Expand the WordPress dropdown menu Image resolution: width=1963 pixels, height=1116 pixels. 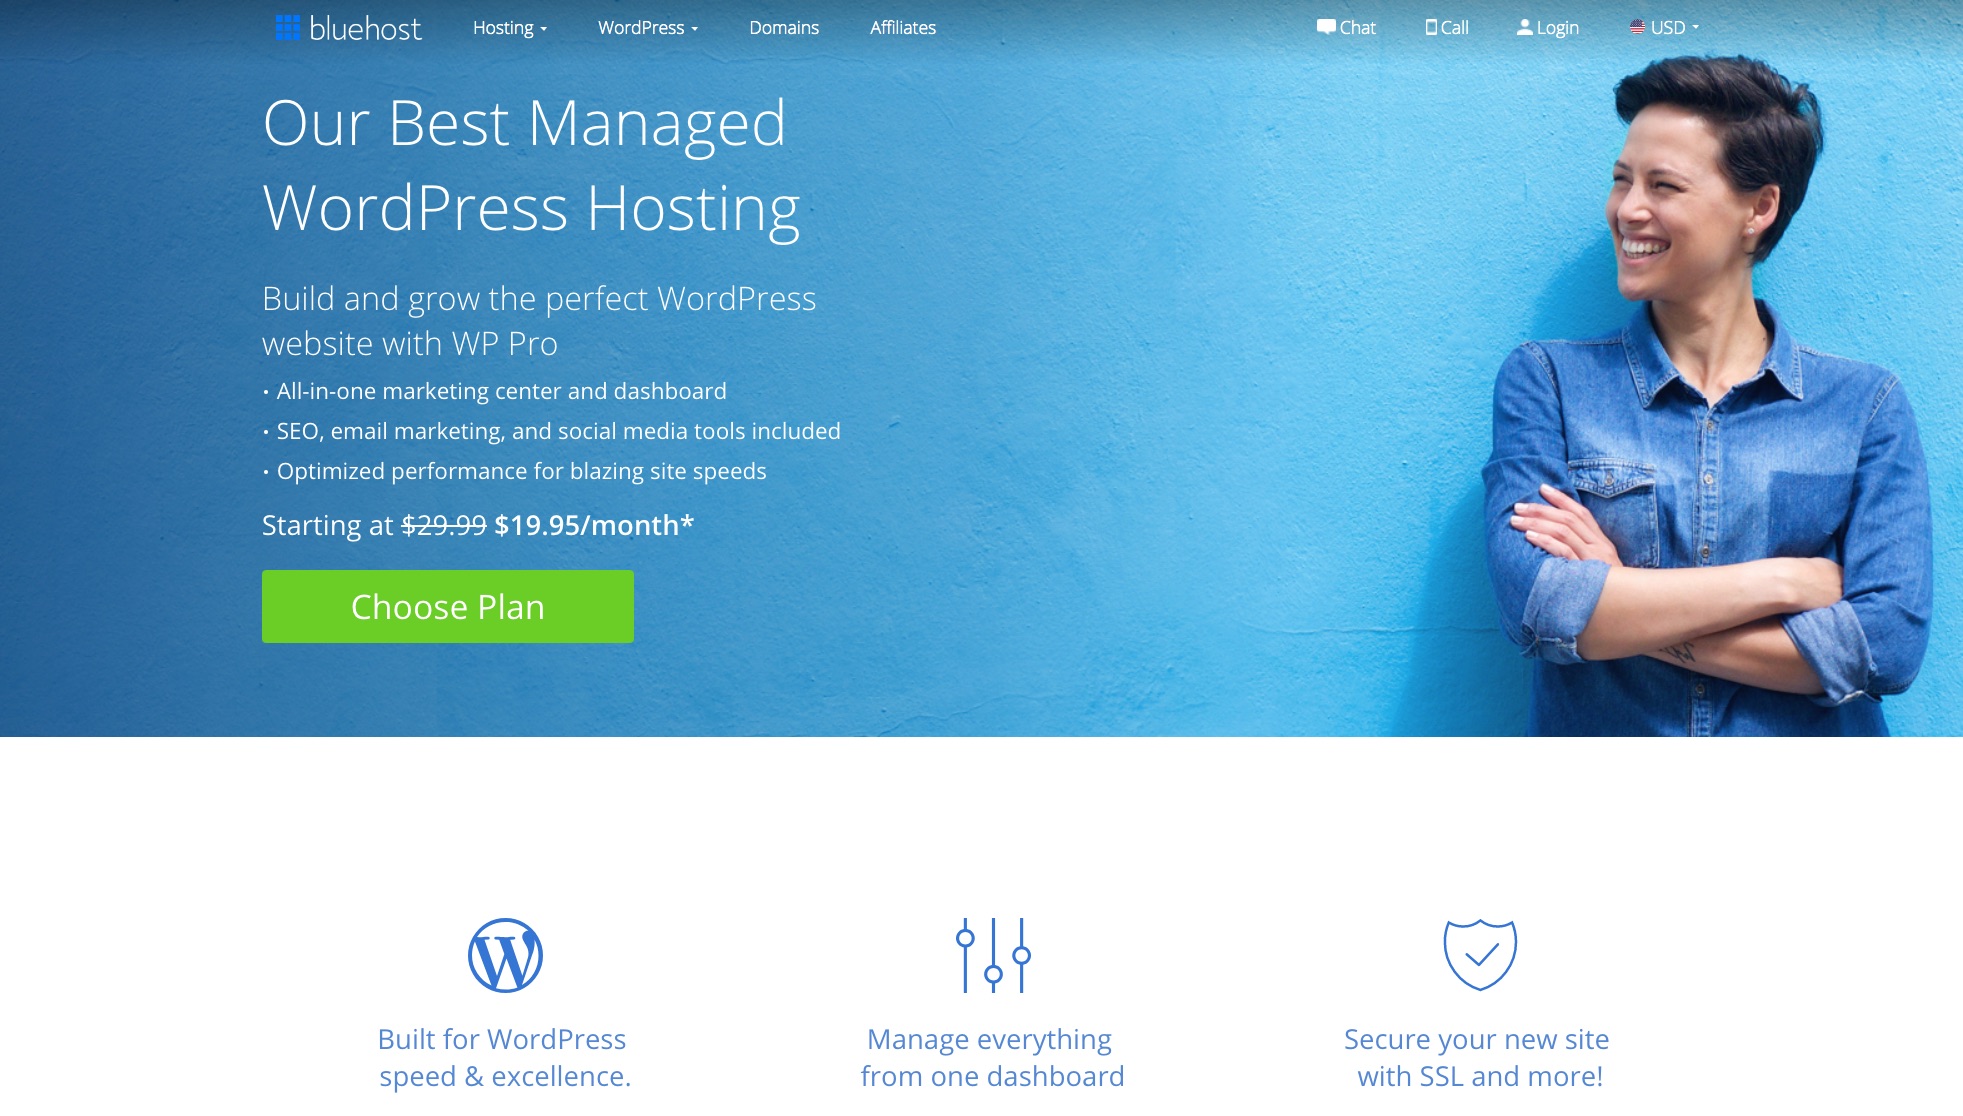point(648,28)
